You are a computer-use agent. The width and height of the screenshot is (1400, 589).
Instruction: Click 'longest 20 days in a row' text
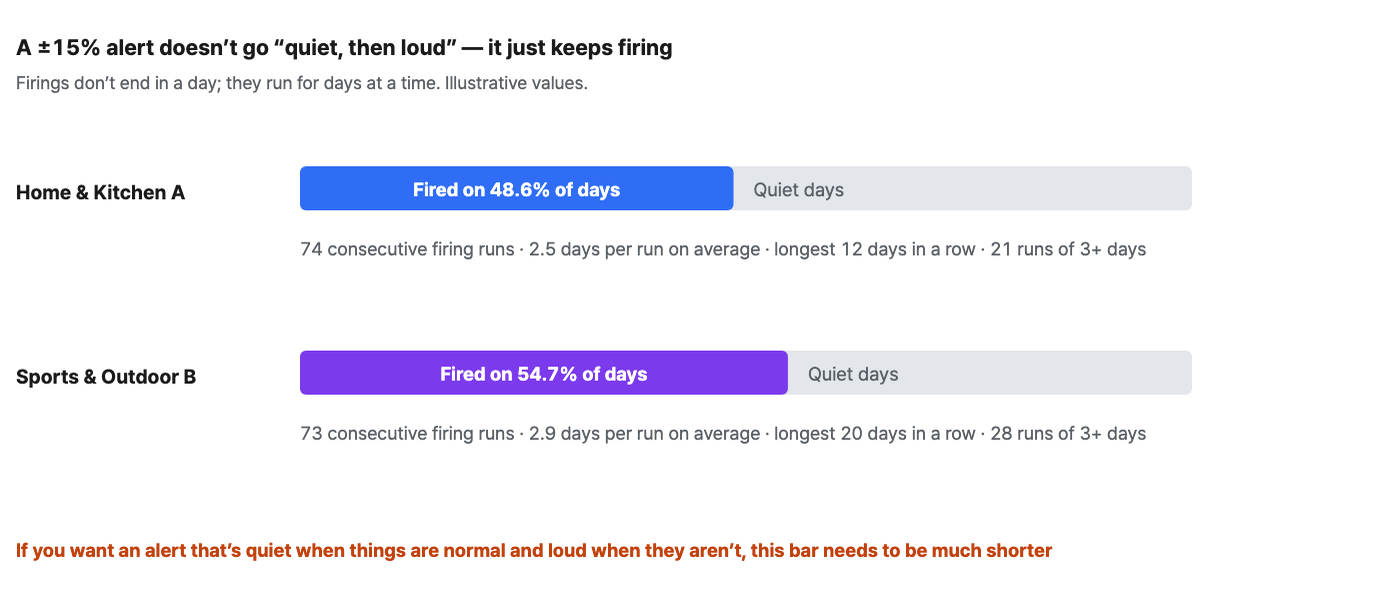[x=874, y=434]
